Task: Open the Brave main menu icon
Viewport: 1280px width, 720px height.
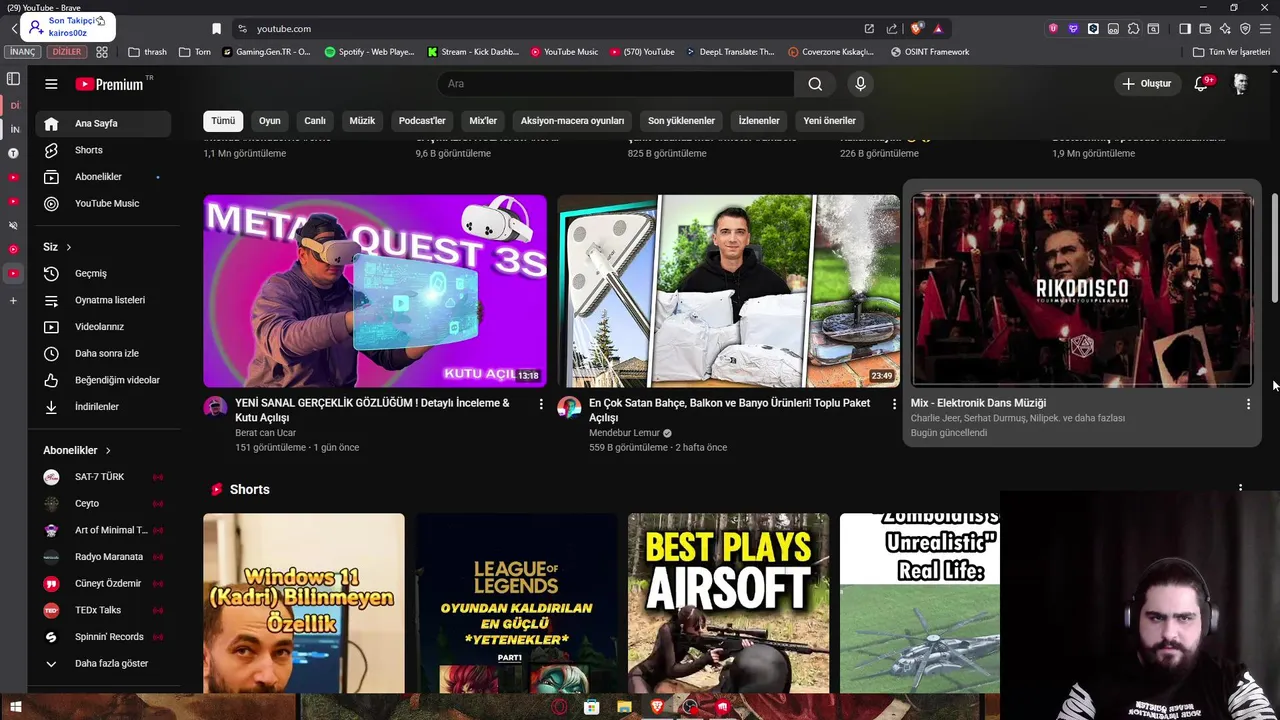Action: point(1265,28)
